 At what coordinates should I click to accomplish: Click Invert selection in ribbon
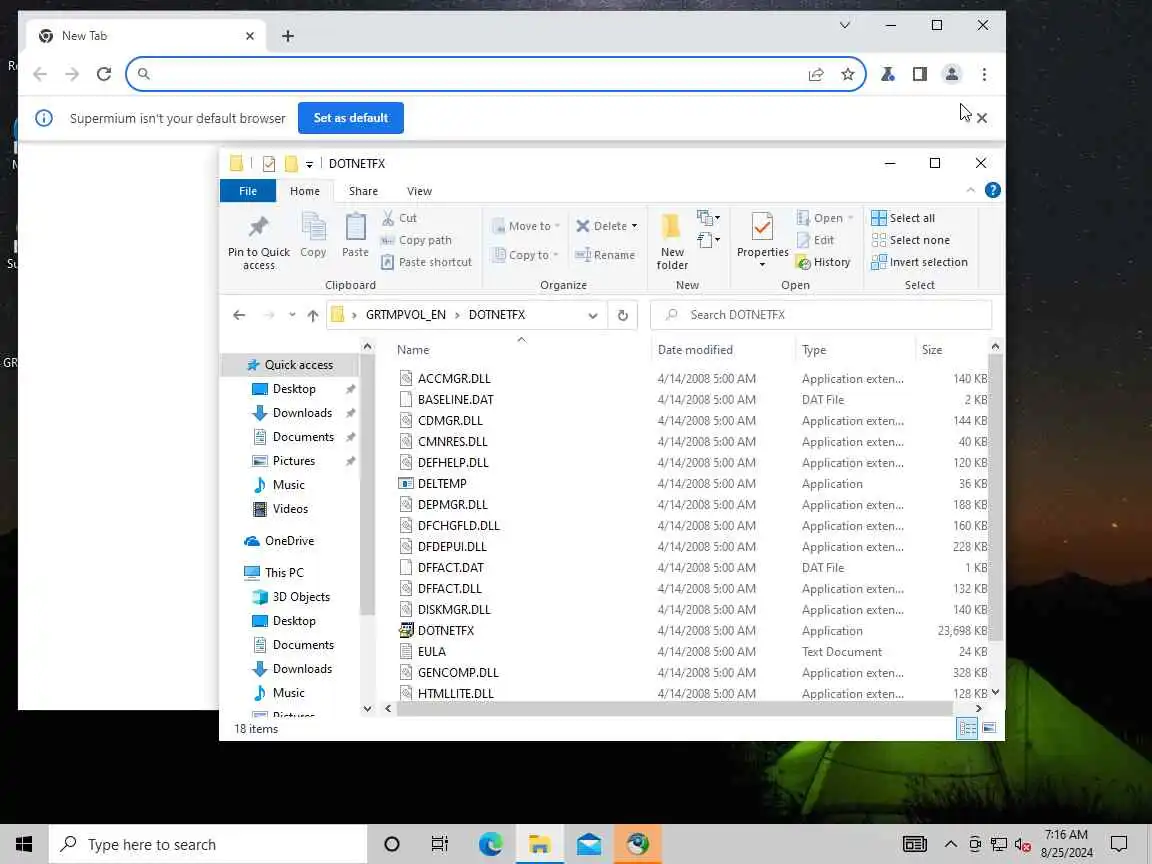click(x=919, y=262)
